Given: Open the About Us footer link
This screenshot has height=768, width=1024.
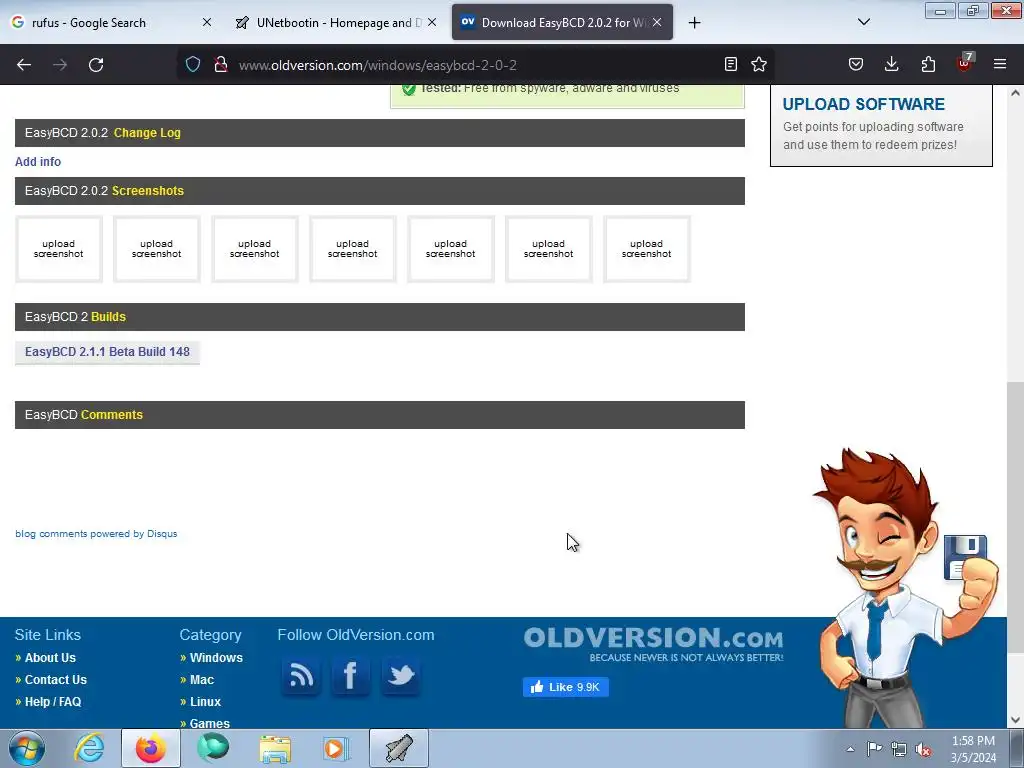Looking at the screenshot, I should 50,658.
